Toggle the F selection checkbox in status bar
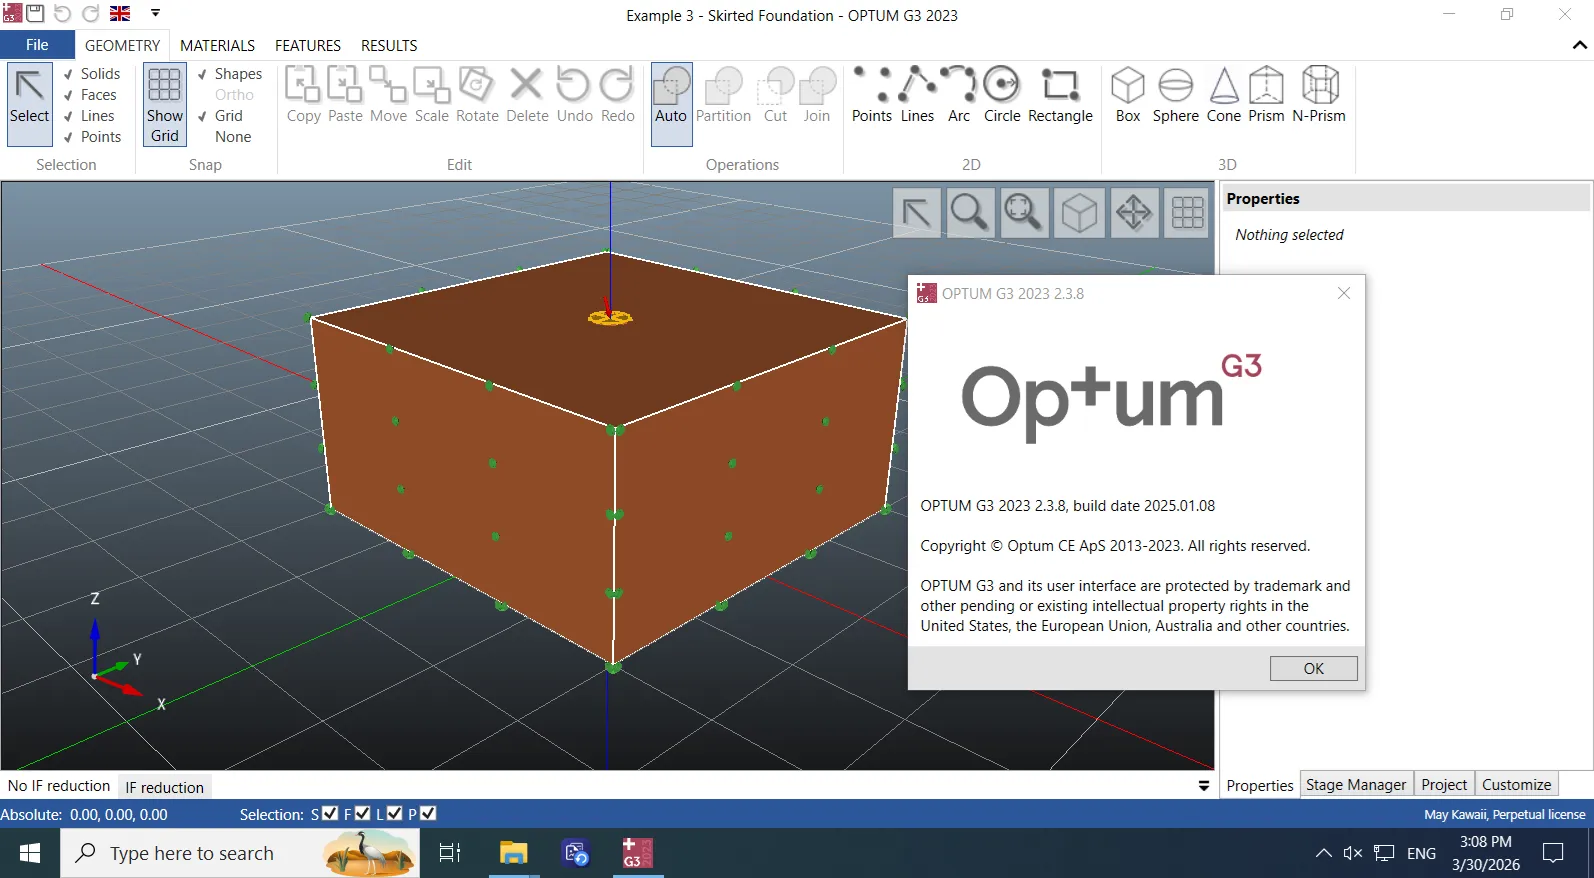The image size is (1594, 878). click(x=363, y=814)
